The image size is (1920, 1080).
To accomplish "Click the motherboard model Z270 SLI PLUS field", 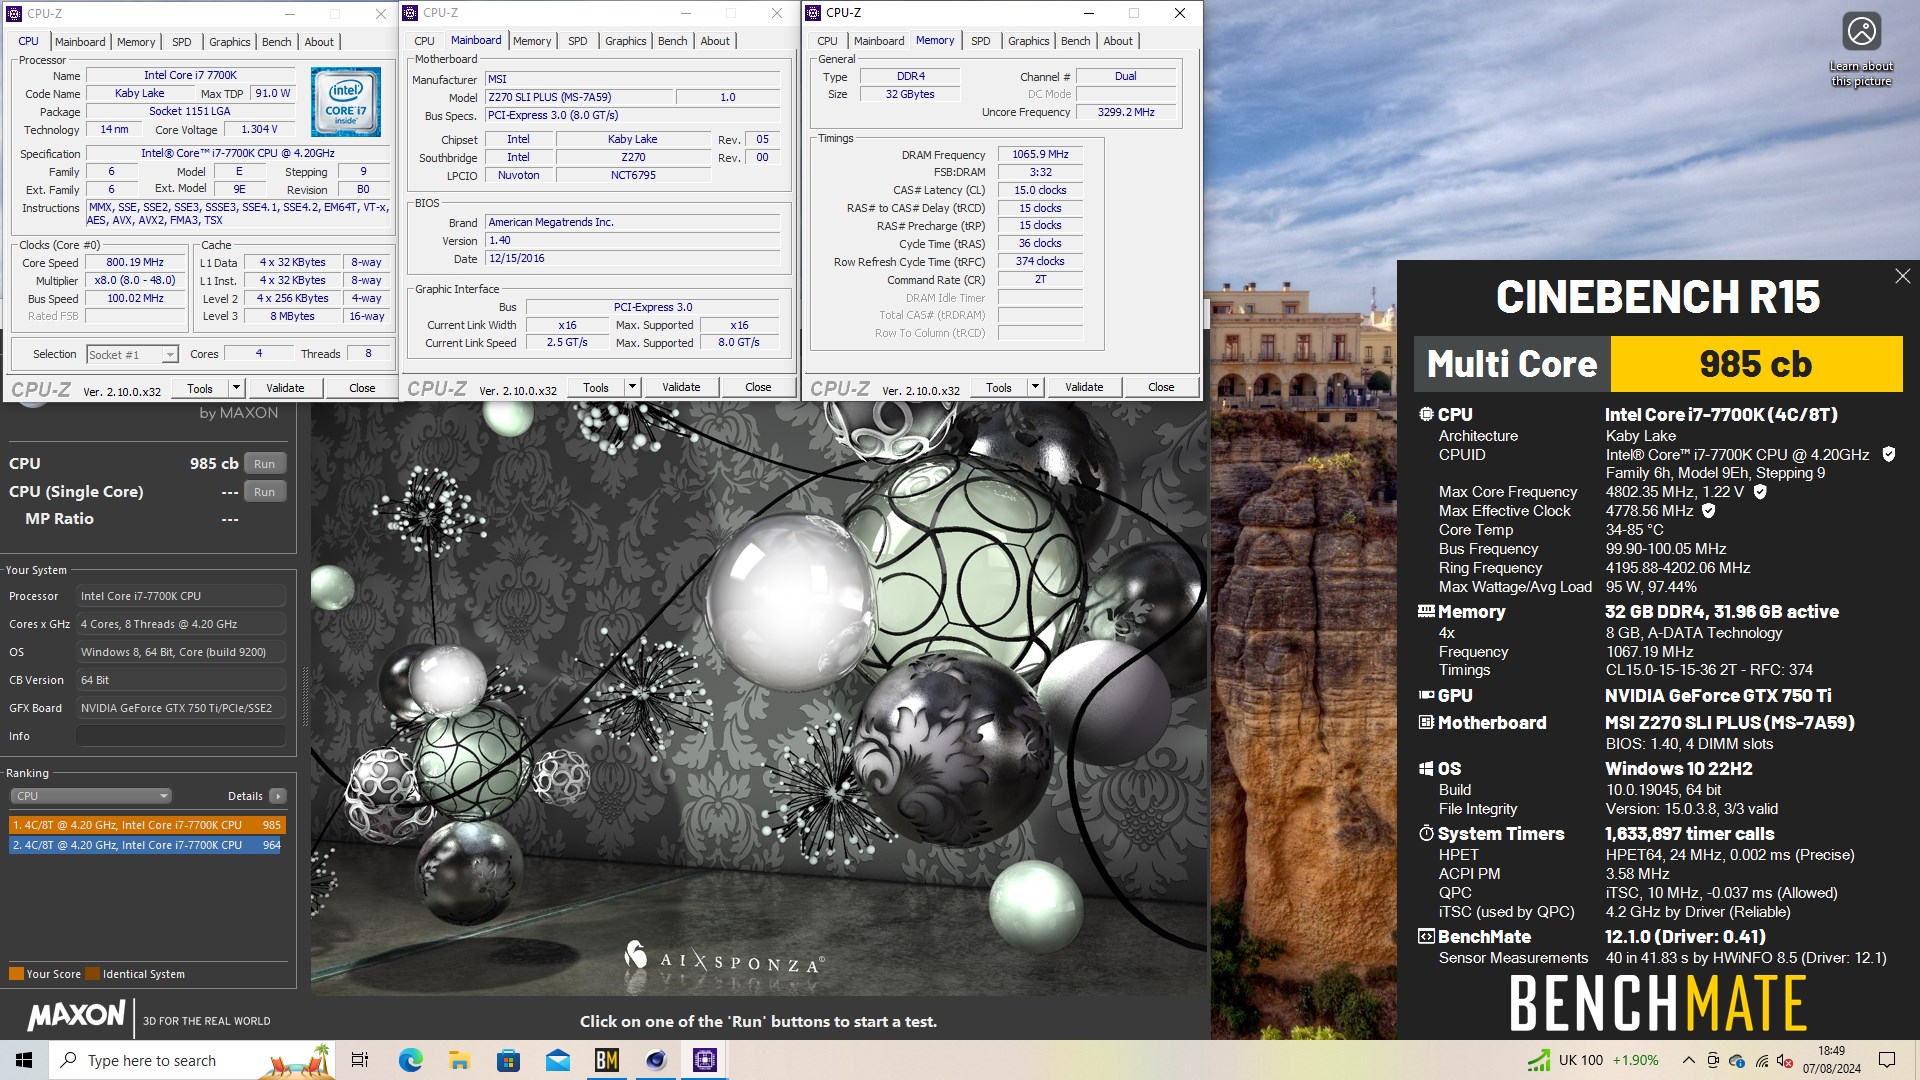I will [x=579, y=98].
